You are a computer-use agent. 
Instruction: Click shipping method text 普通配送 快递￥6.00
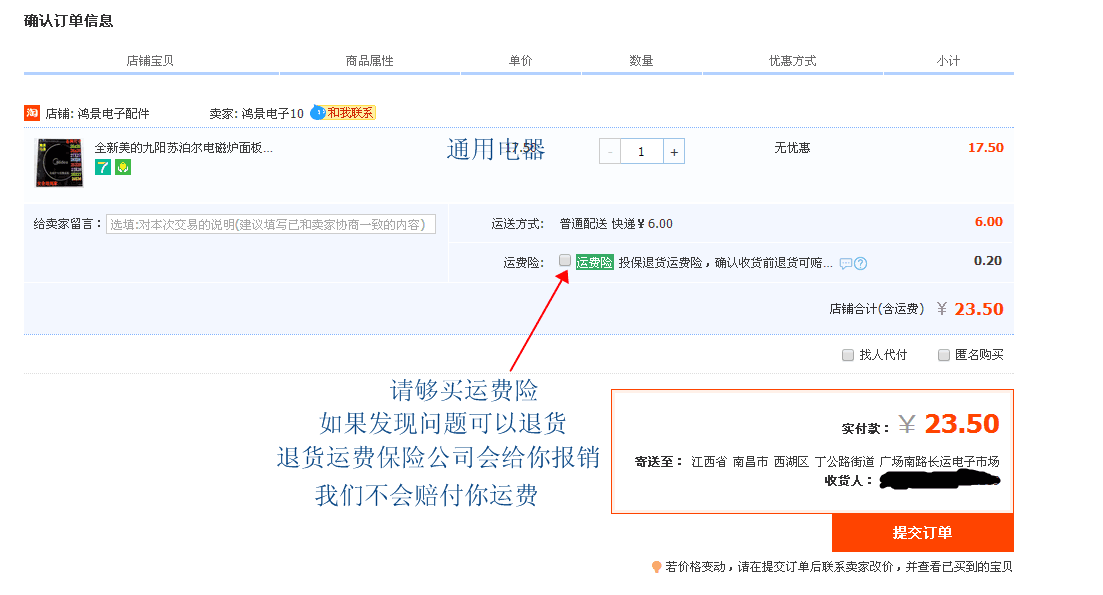click(x=616, y=224)
